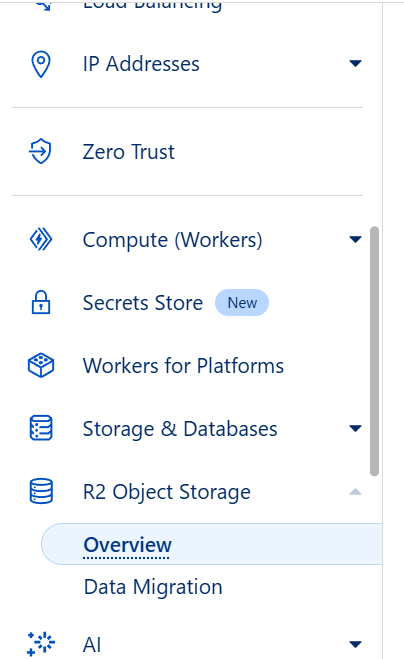
Task: Collapse the R2 Object Storage section arrow
Action: tap(355, 491)
